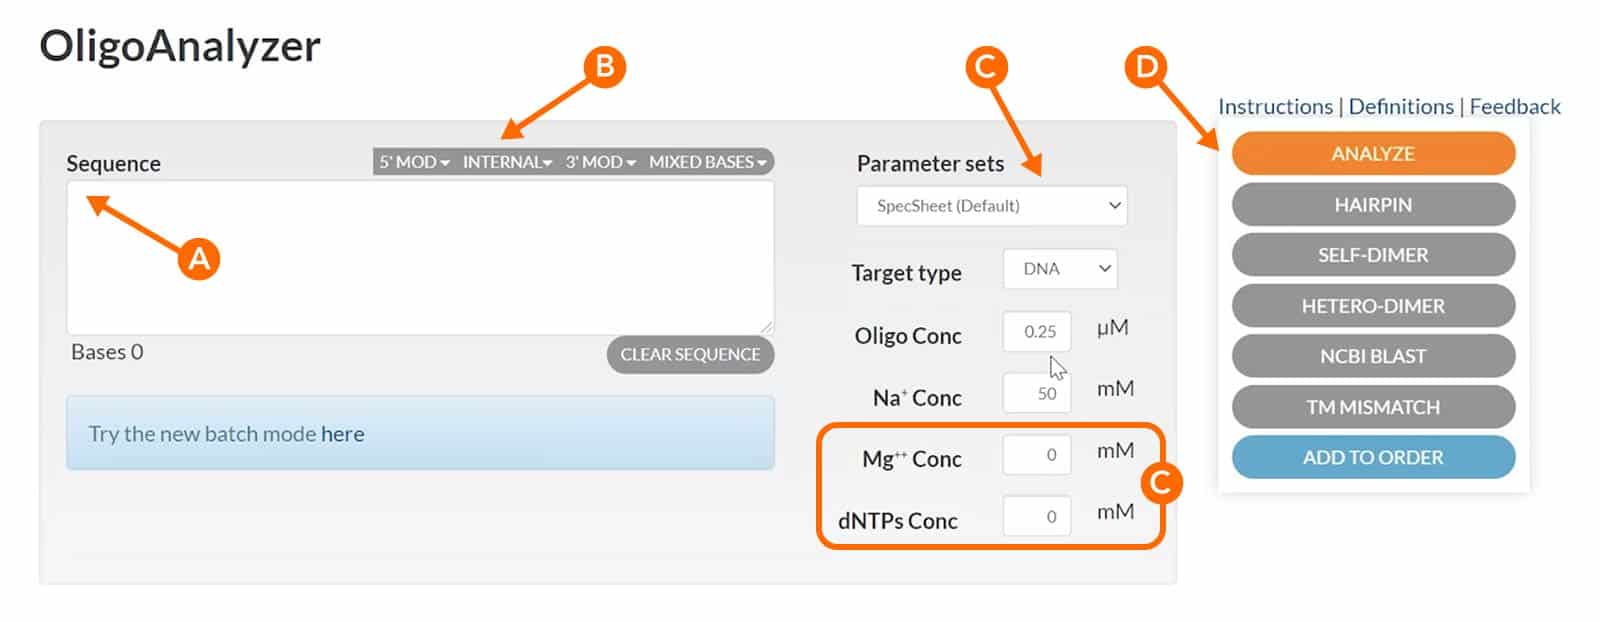The width and height of the screenshot is (1600, 622).
Task: Run the HAIRPIN analysis
Action: [1373, 205]
